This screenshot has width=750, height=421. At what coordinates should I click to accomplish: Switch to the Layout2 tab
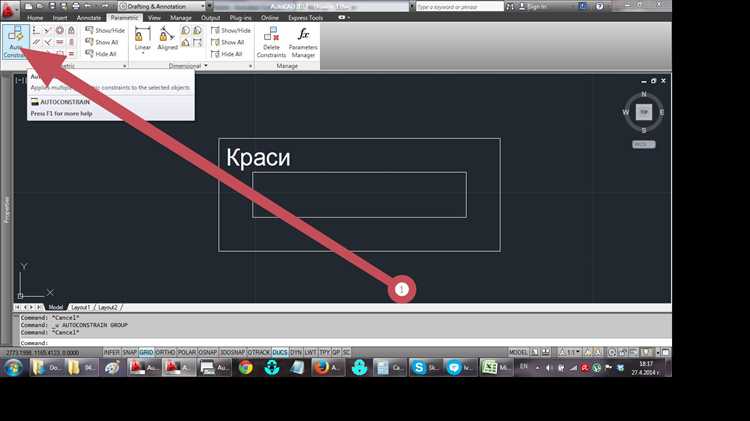108,307
